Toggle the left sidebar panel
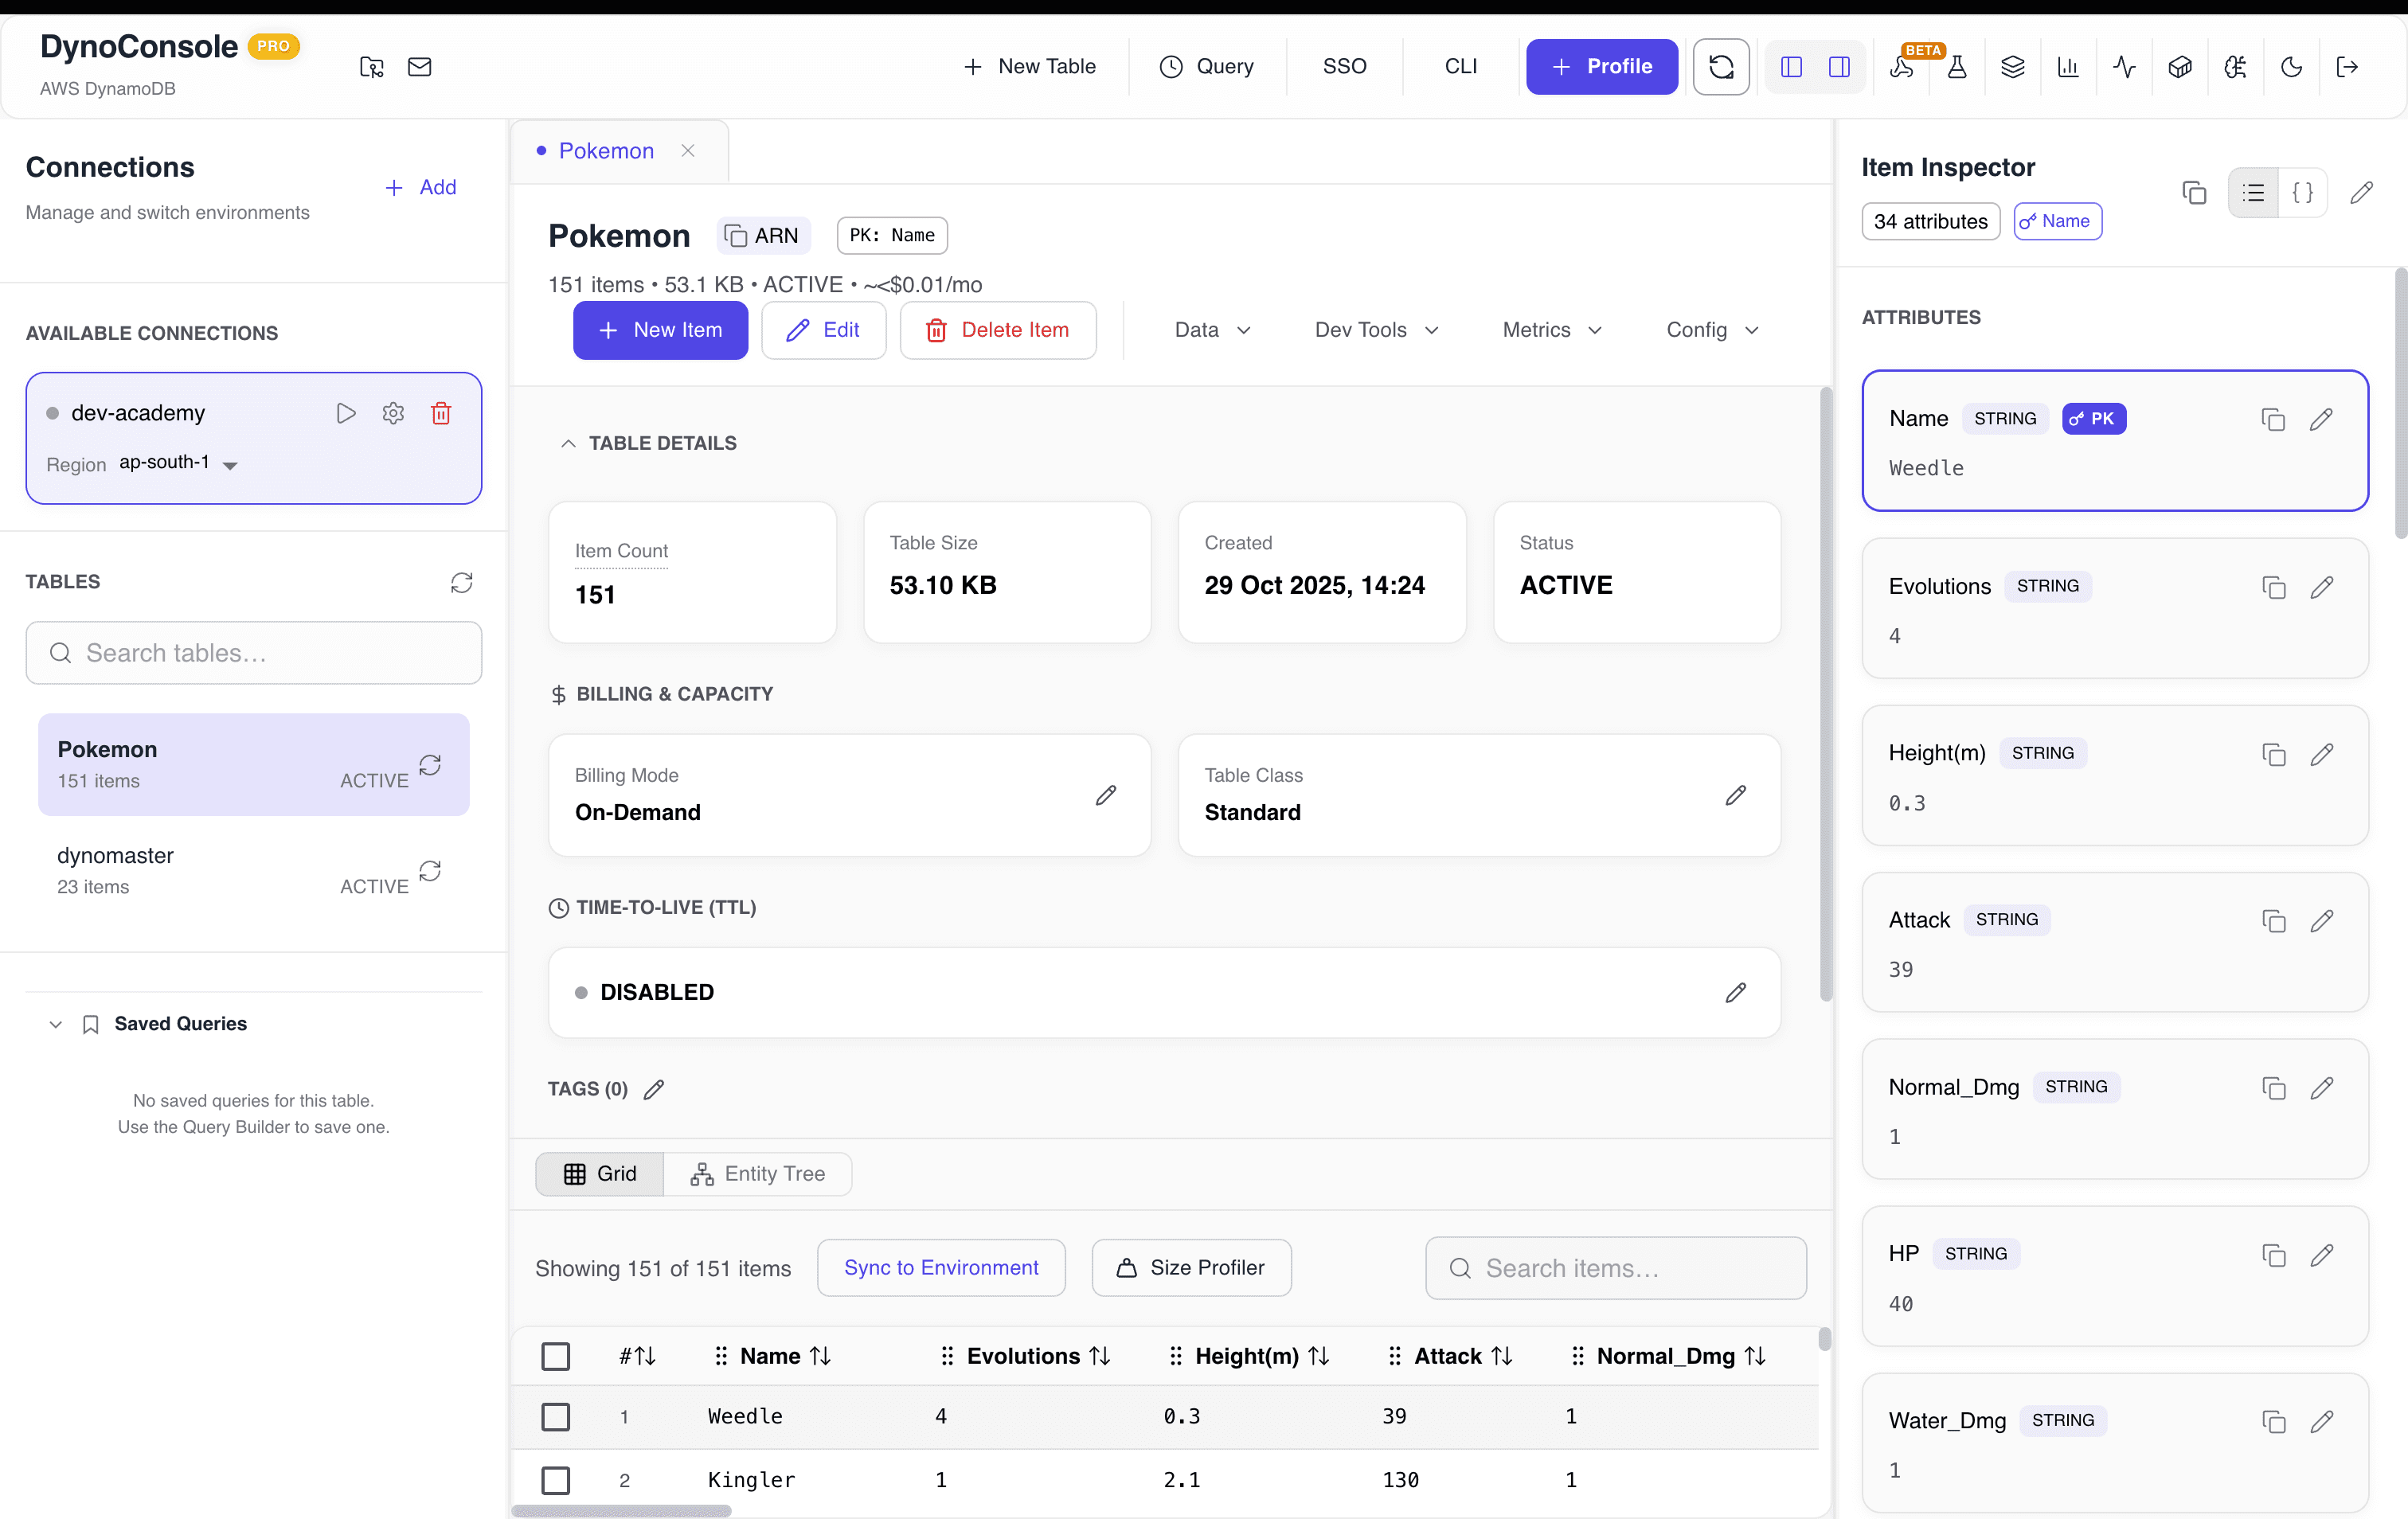Viewport: 2408px width, 1519px height. click(1791, 67)
